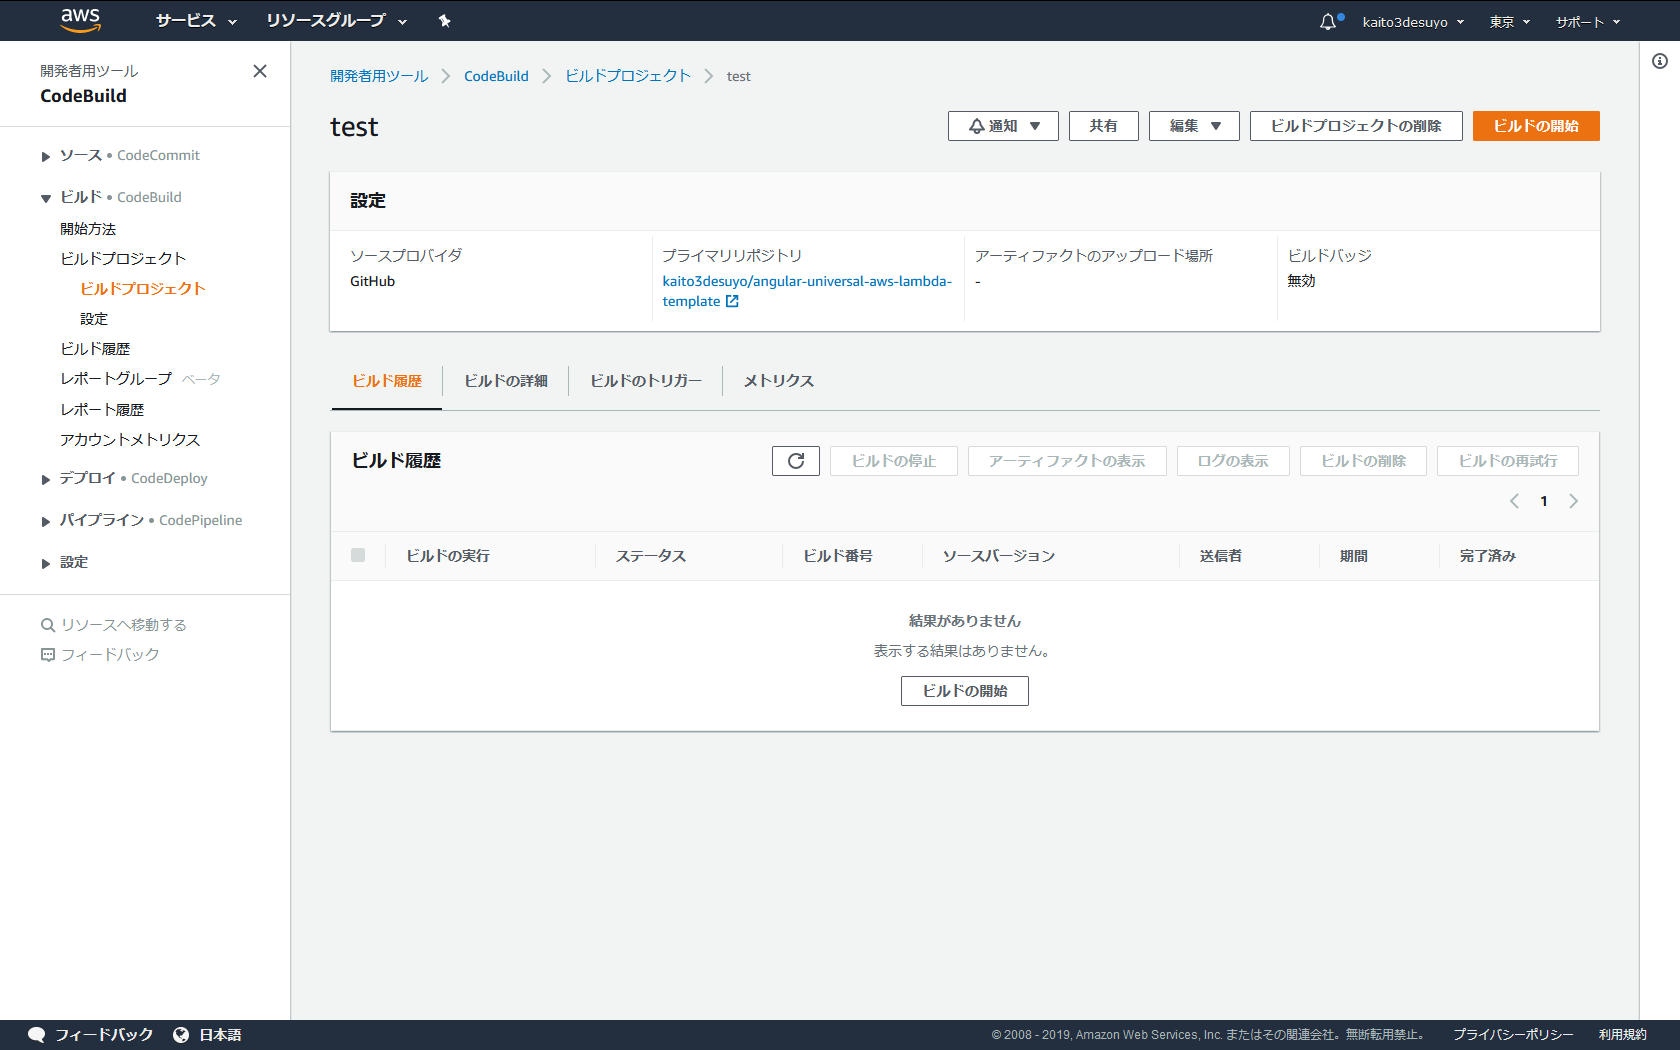Open external link icon beside repository name
This screenshot has height=1050, width=1680.
tap(732, 301)
